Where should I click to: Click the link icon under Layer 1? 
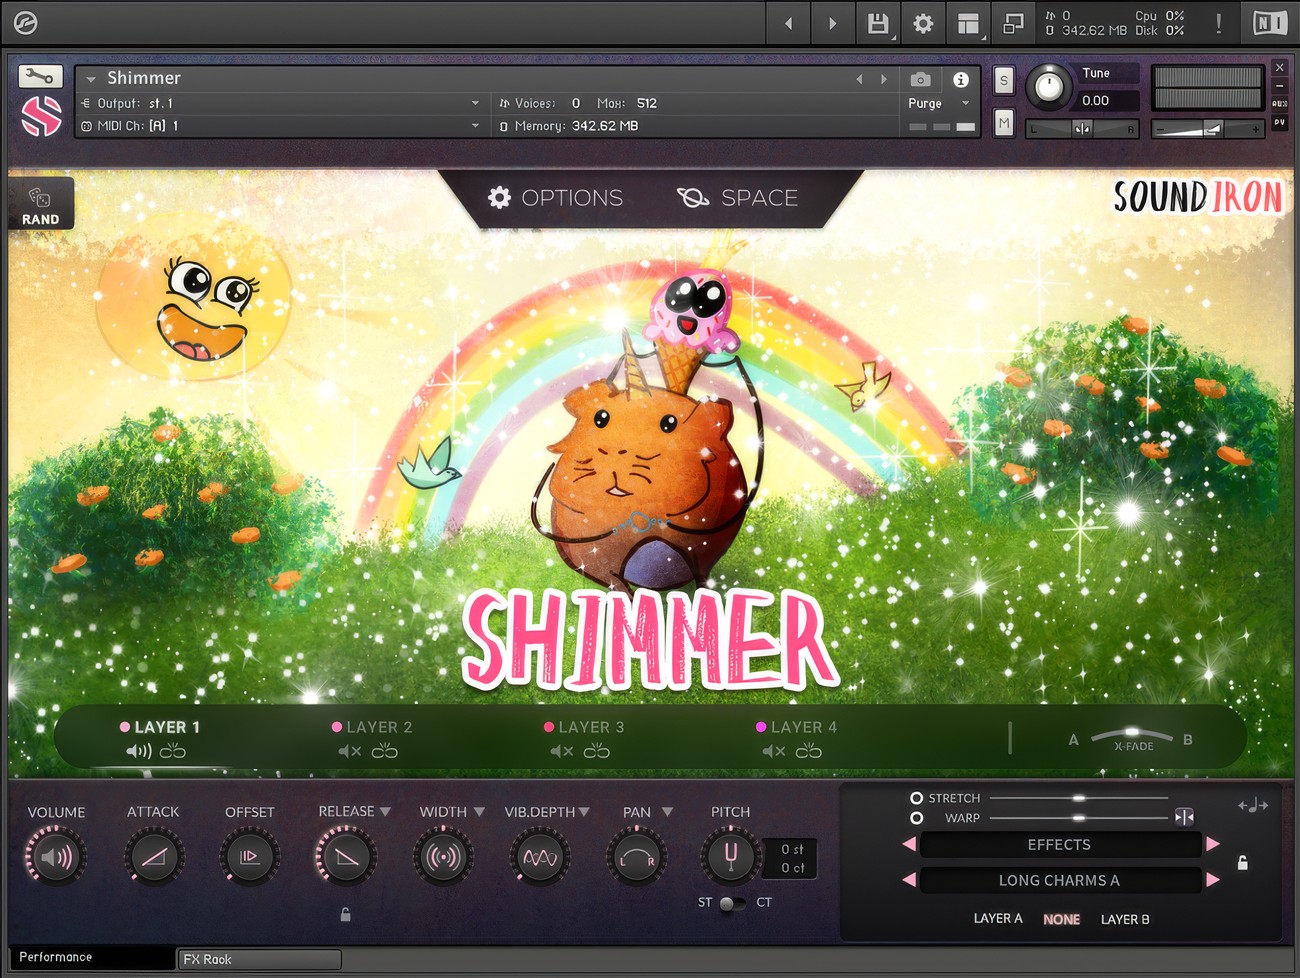[x=173, y=751]
